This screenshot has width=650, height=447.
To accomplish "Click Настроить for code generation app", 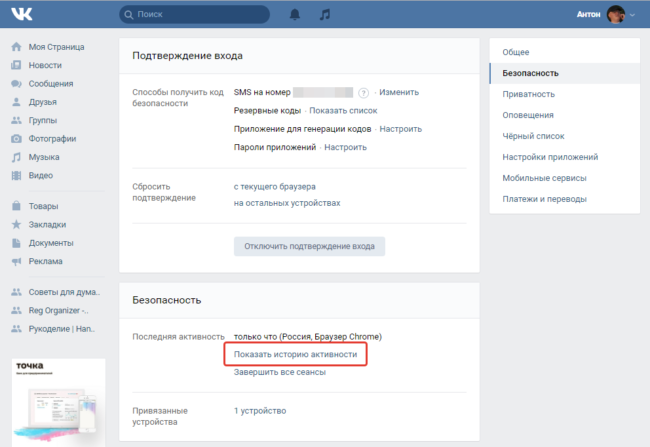I will click(400, 129).
